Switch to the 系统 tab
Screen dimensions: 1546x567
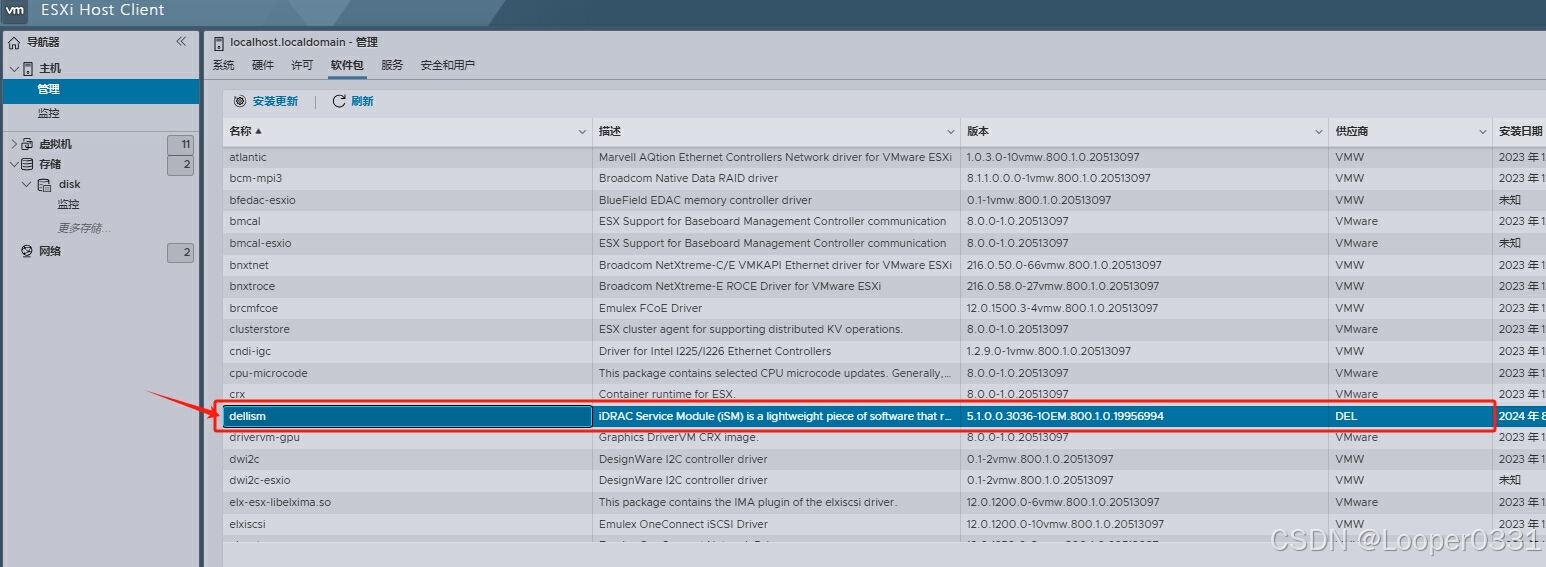[x=223, y=65]
